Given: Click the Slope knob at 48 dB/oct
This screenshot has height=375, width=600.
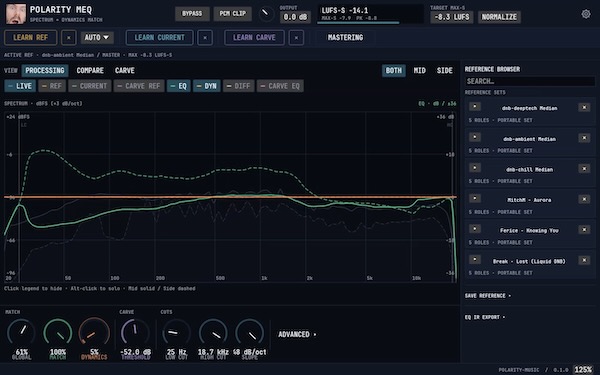Looking at the screenshot, I should (x=249, y=333).
